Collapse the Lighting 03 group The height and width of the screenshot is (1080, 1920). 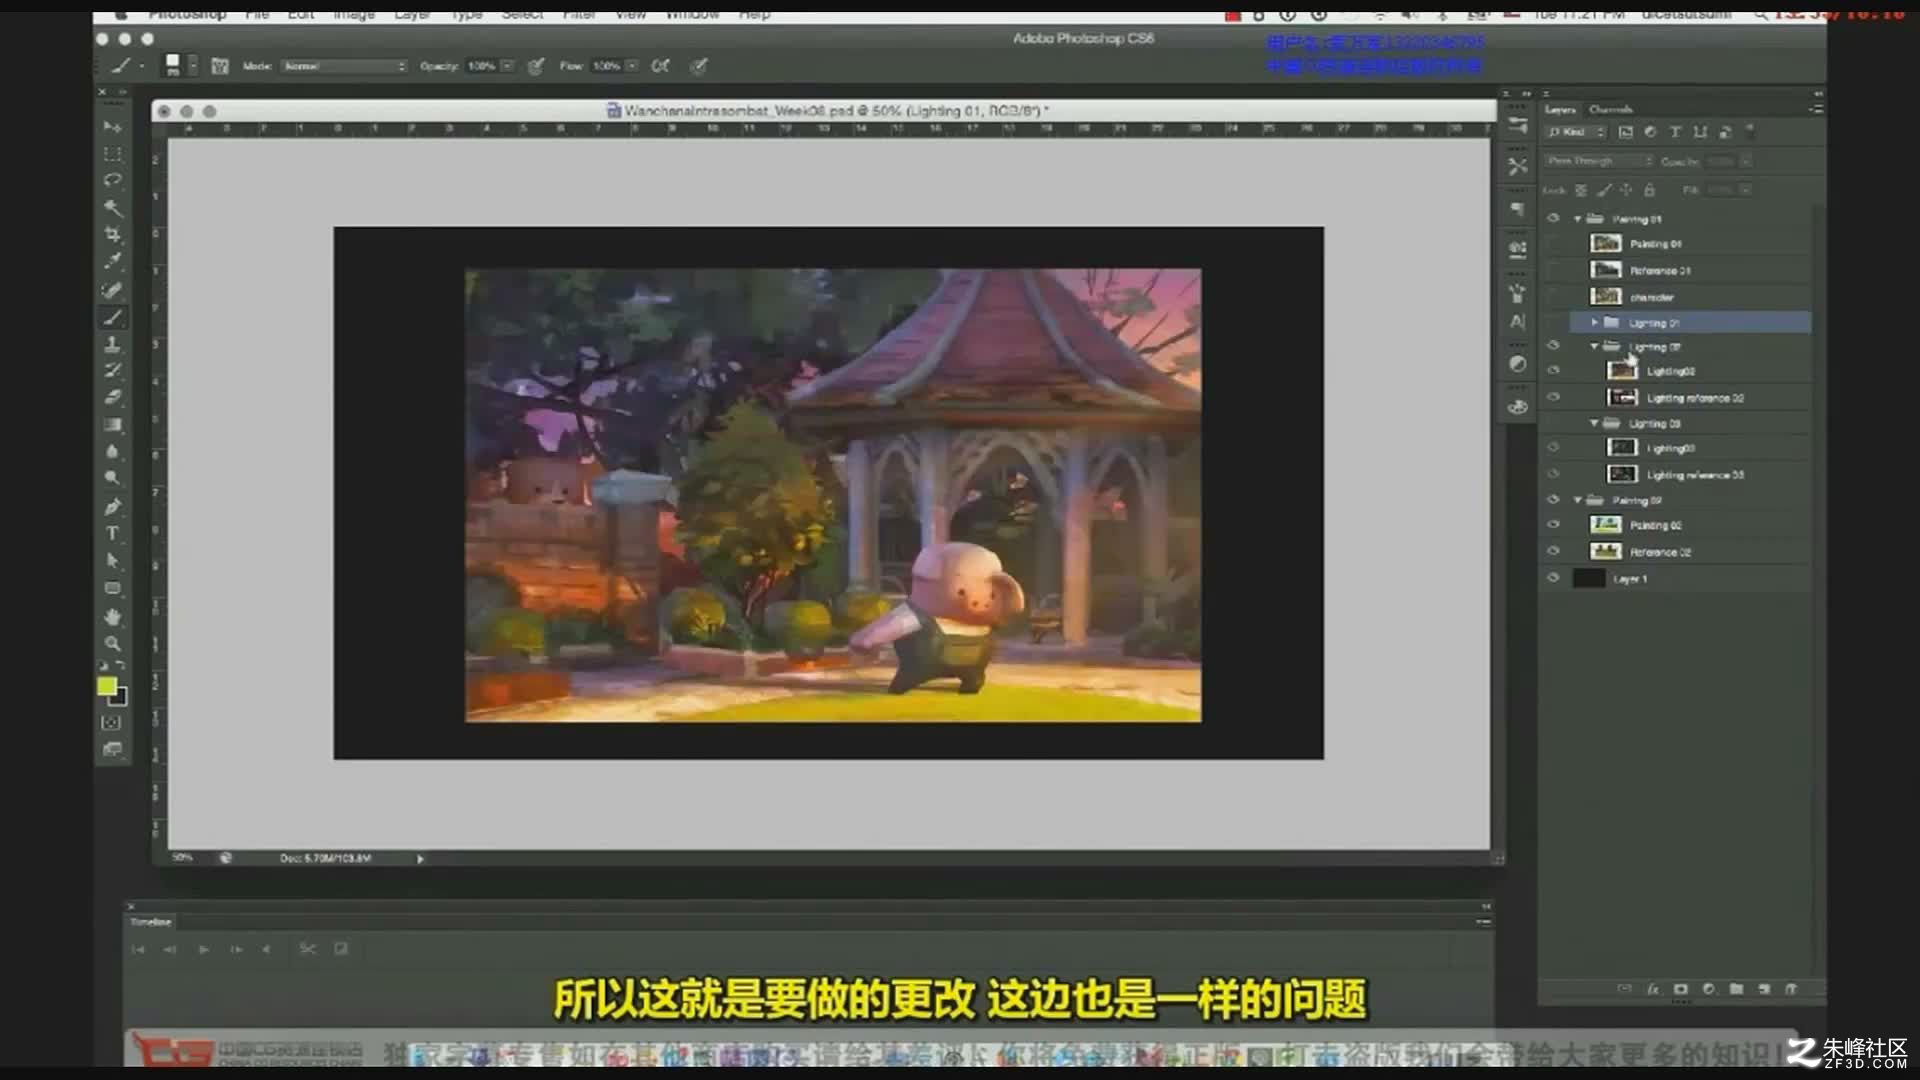click(x=1595, y=423)
